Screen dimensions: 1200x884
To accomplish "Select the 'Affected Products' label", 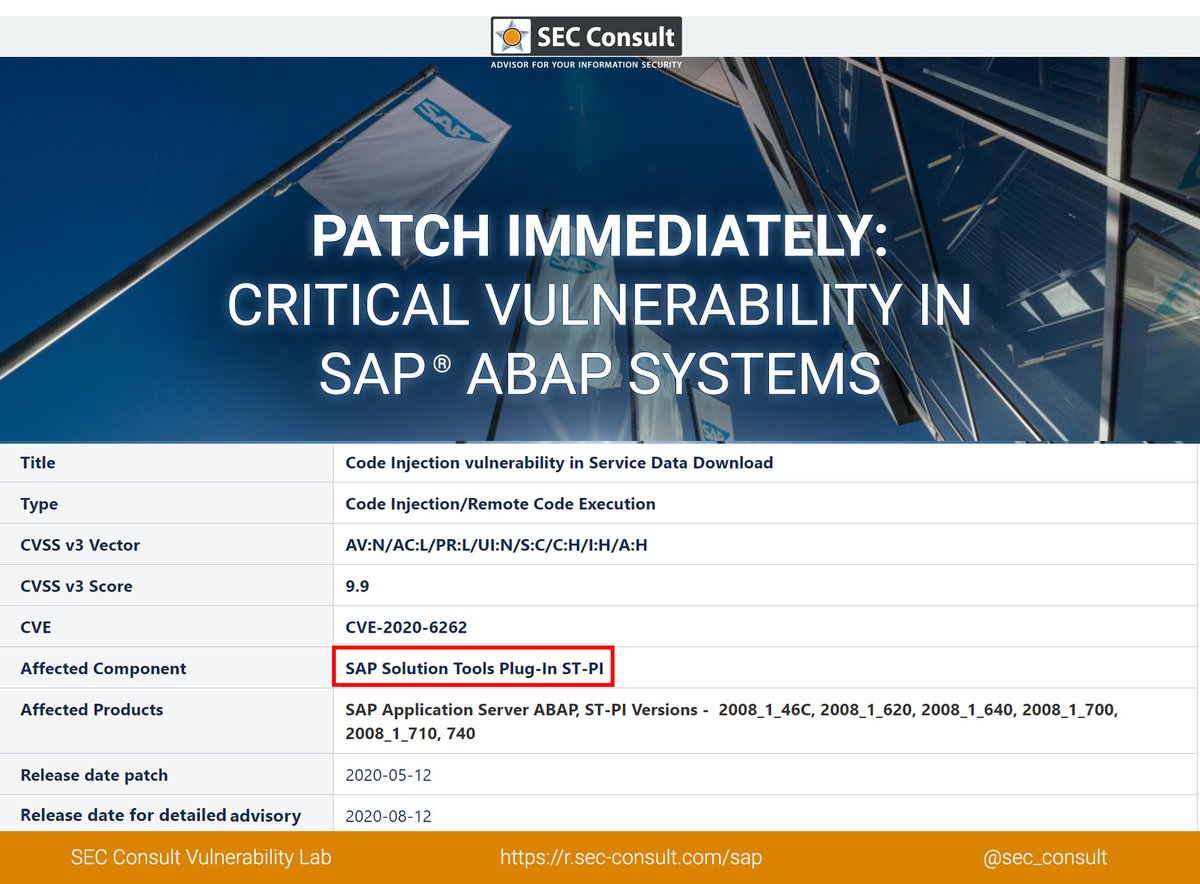I will 91,709.
